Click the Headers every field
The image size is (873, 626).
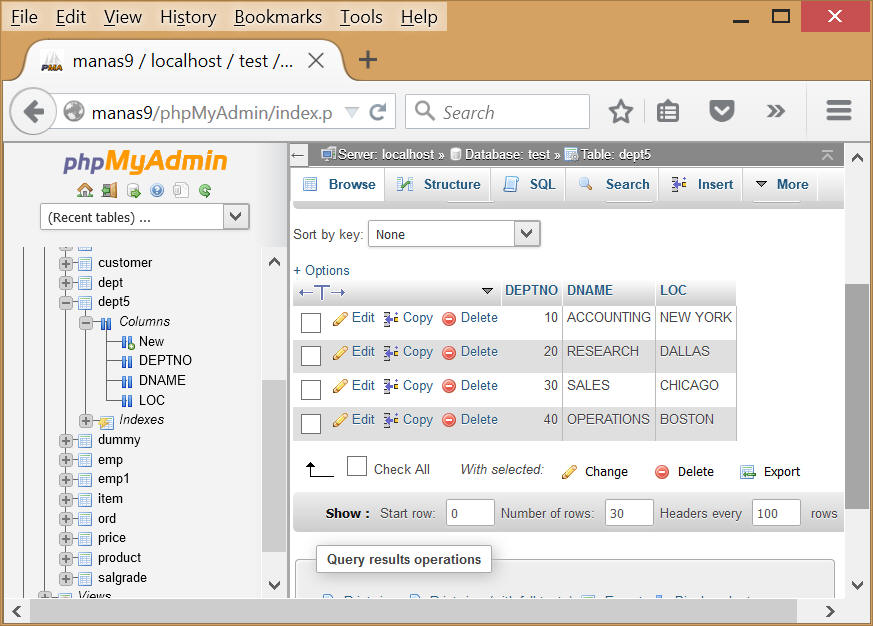[776, 513]
